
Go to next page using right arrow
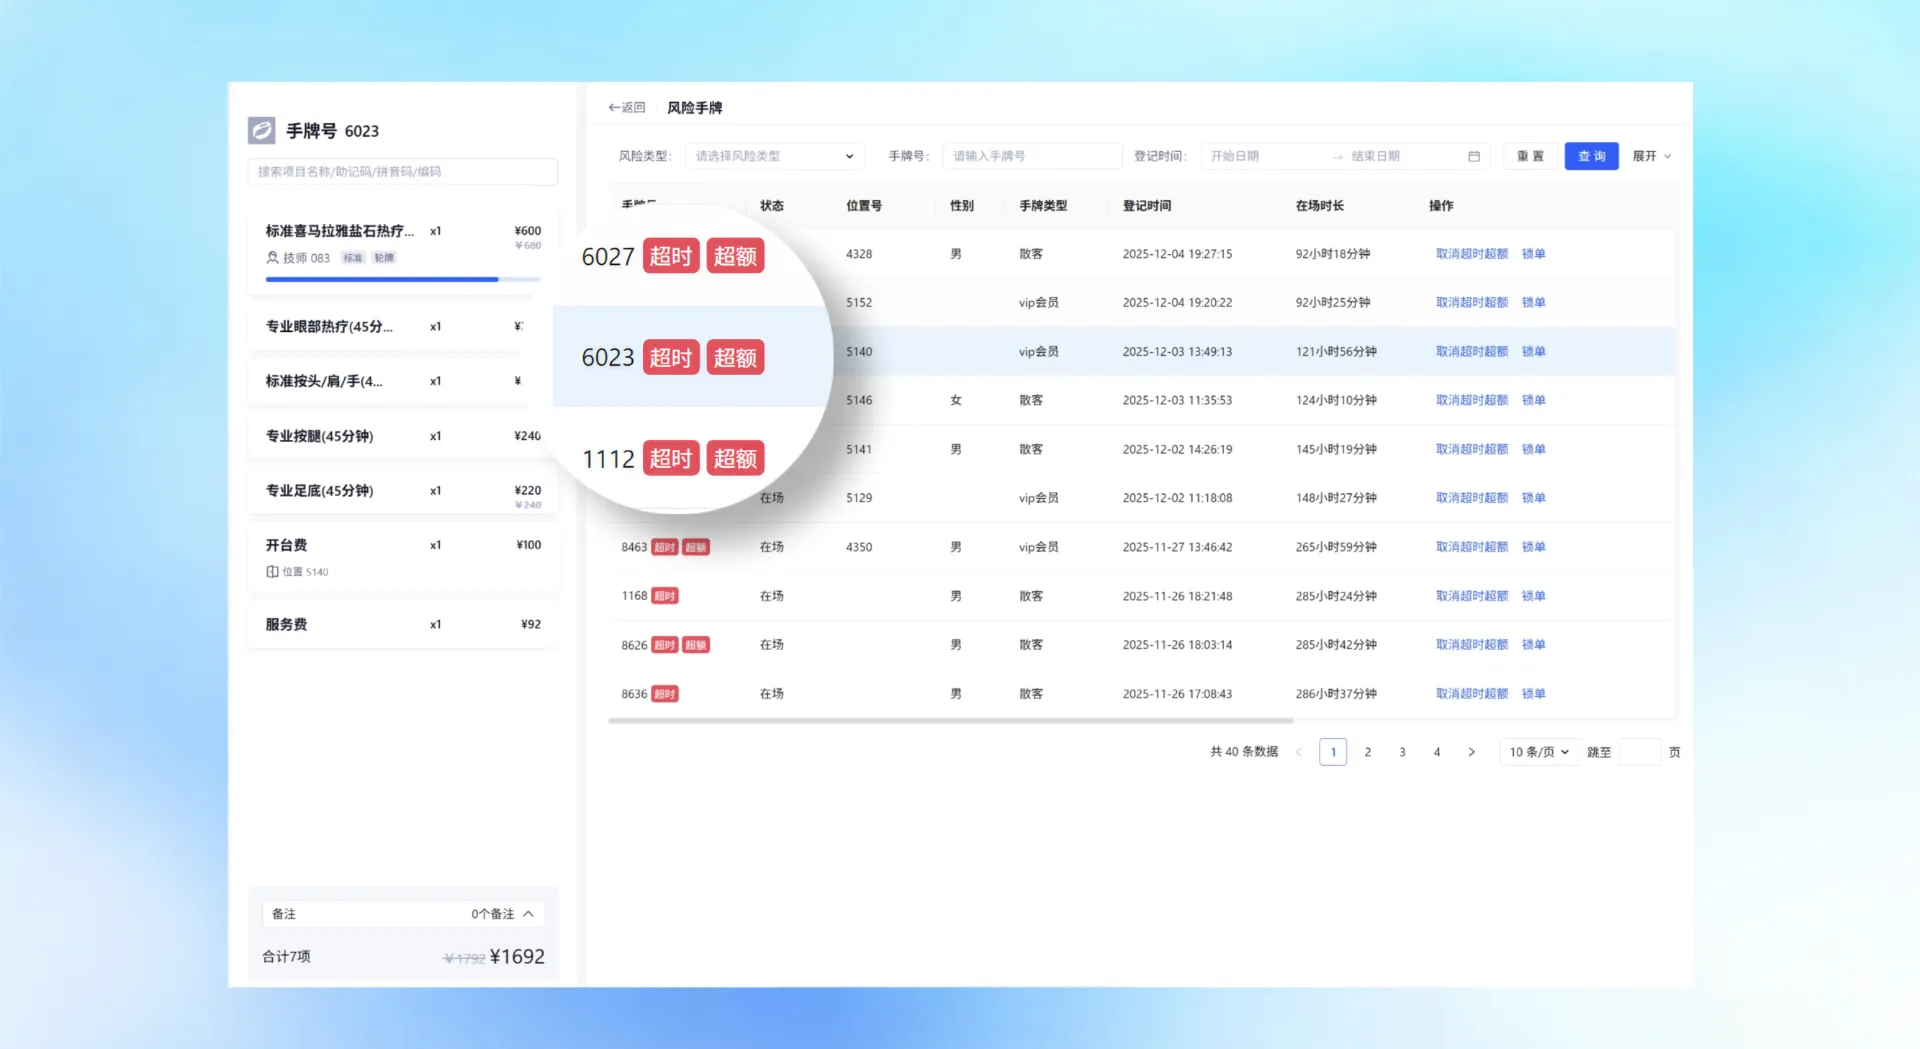(1471, 752)
